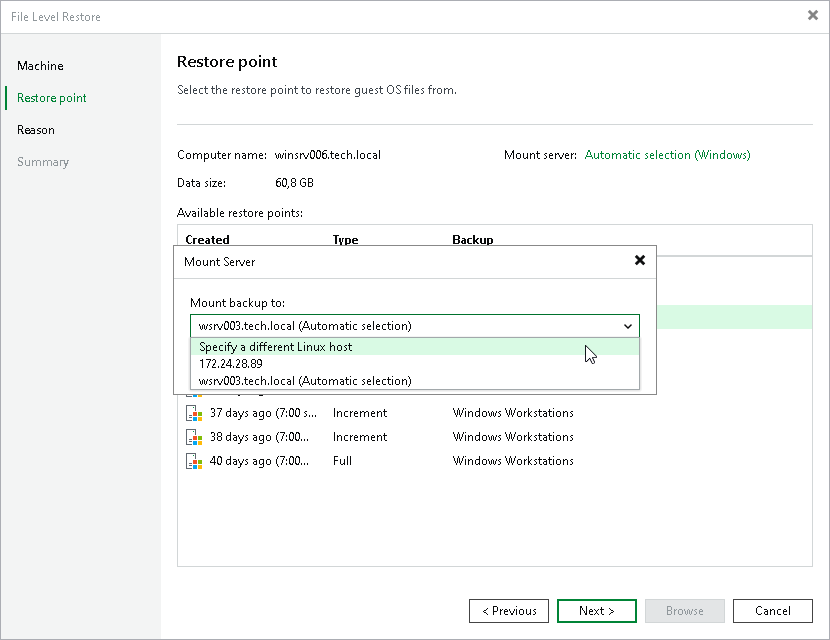Screen dimensions: 830x640
Task: Click Increment type in 37 days row
Action: [359, 413]
